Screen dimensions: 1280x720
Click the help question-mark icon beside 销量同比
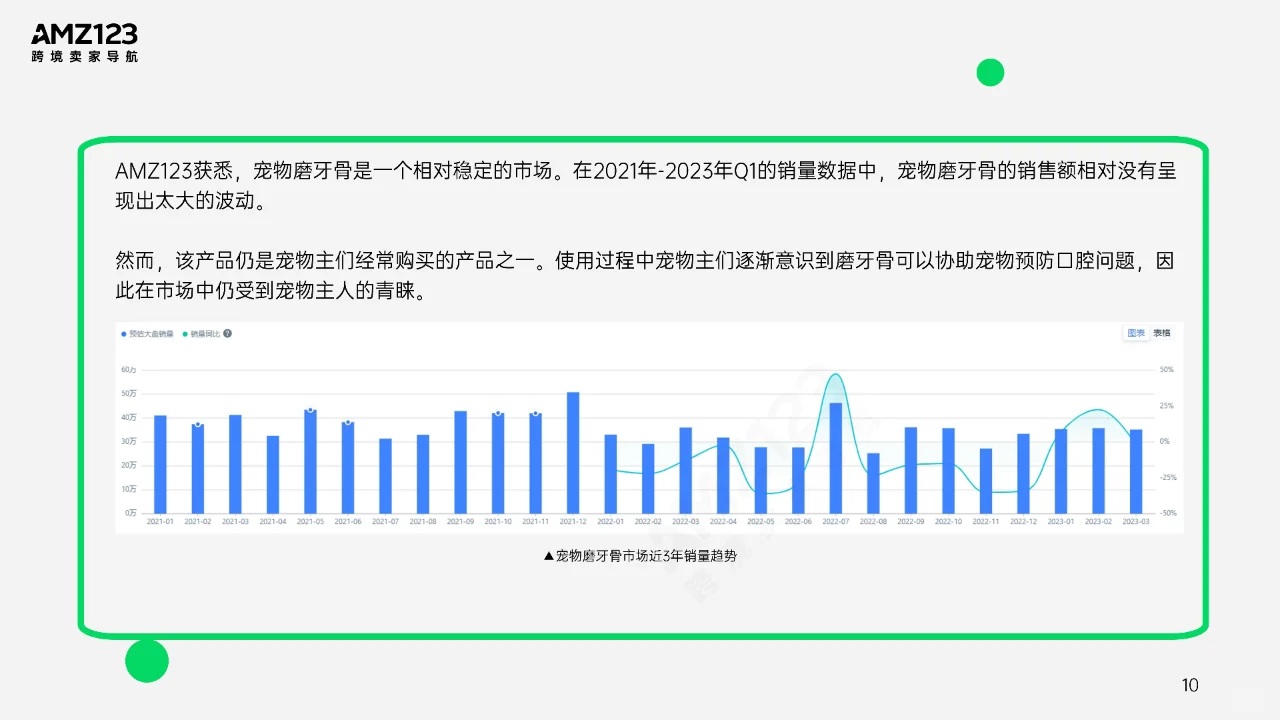pos(227,333)
